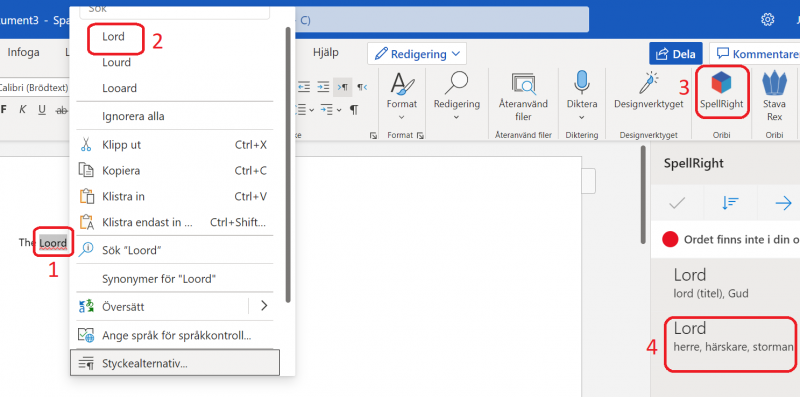
Task: Open the Redigering mode dropdown beside Hjälp
Action: [x=417, y=54]
